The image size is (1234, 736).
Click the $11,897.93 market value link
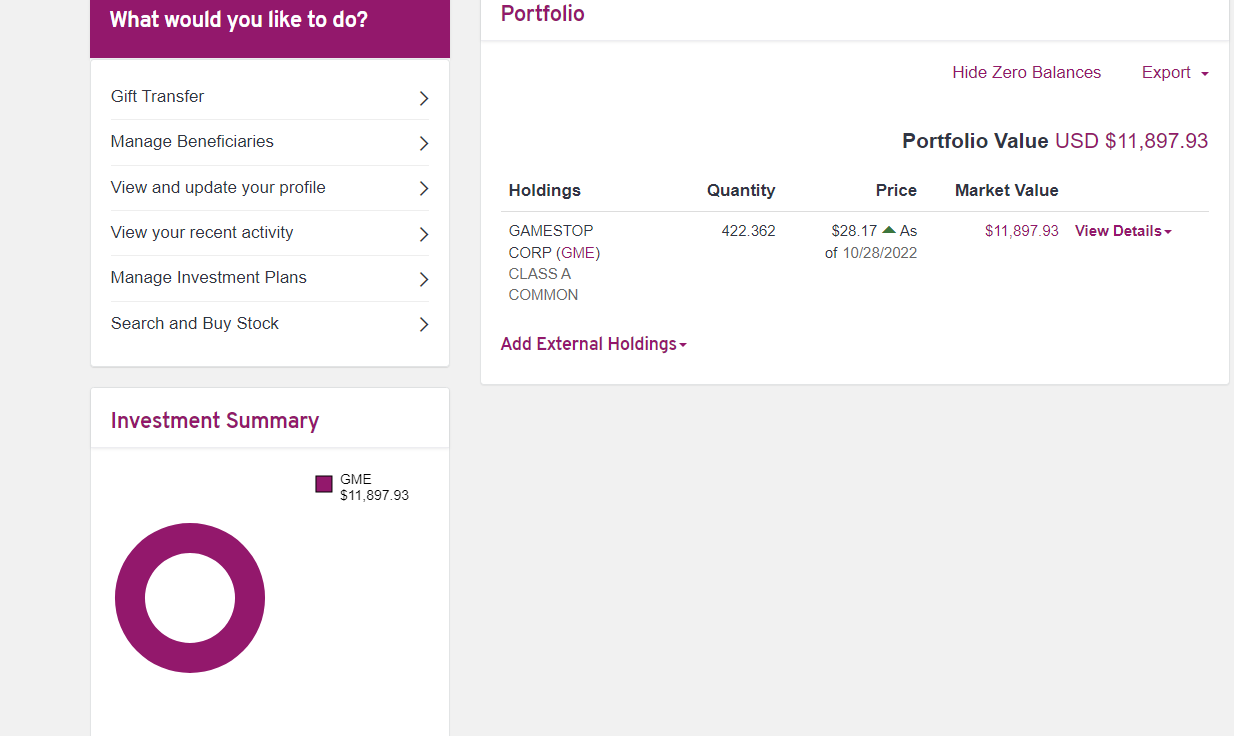click(x=1021, y=231)
